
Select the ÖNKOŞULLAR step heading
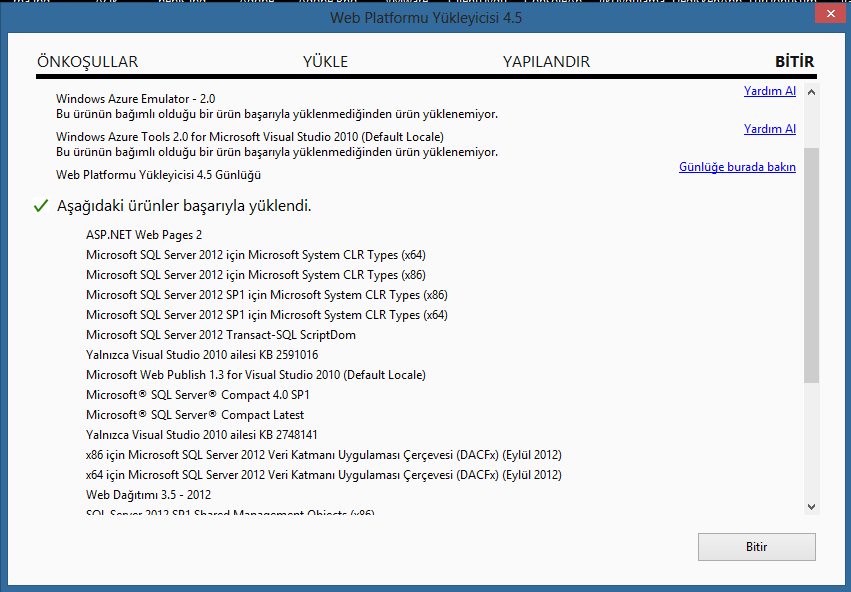pyautogui.click(x=87, y=62)
